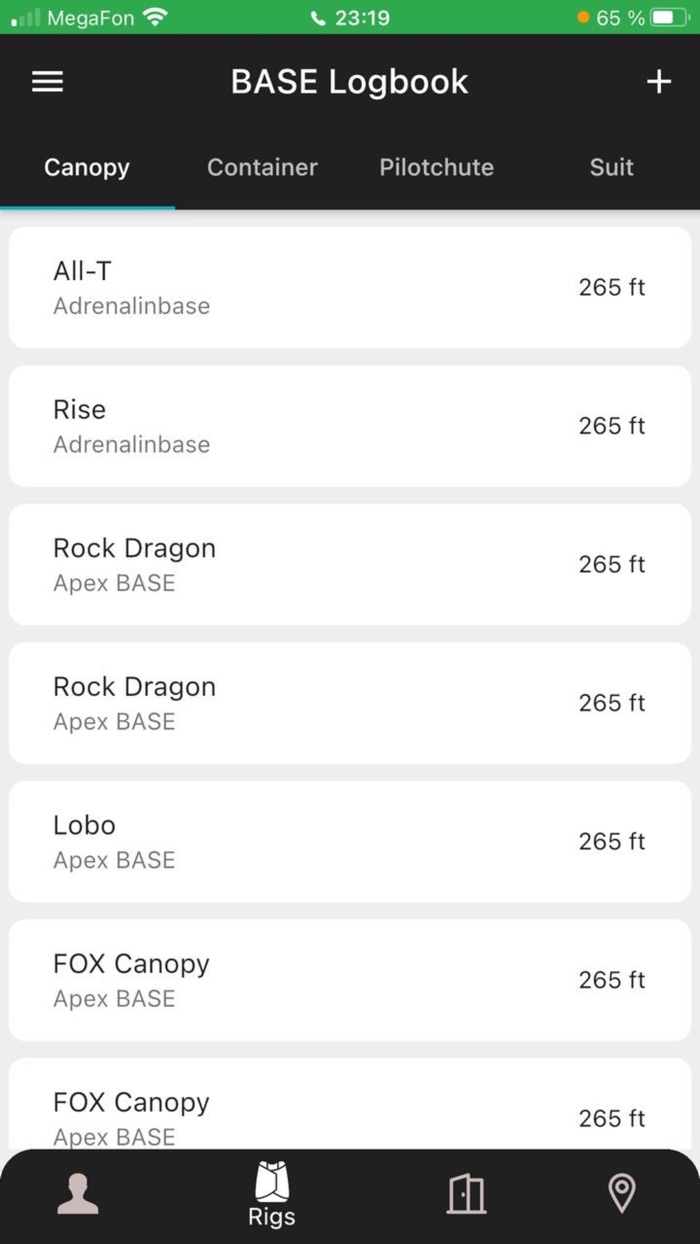Tap the location pin icon in bottom bar
The image size is (700, 1244).
point(622,1193)
